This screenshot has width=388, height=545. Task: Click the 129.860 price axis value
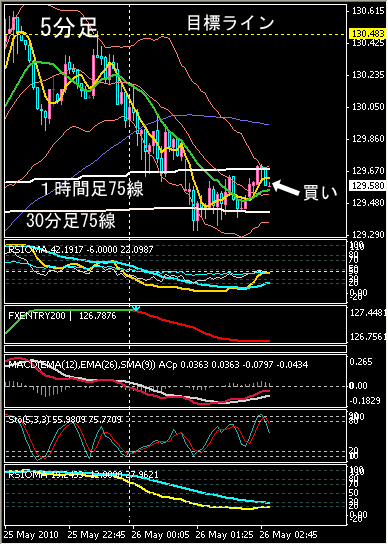pos(368,139)
